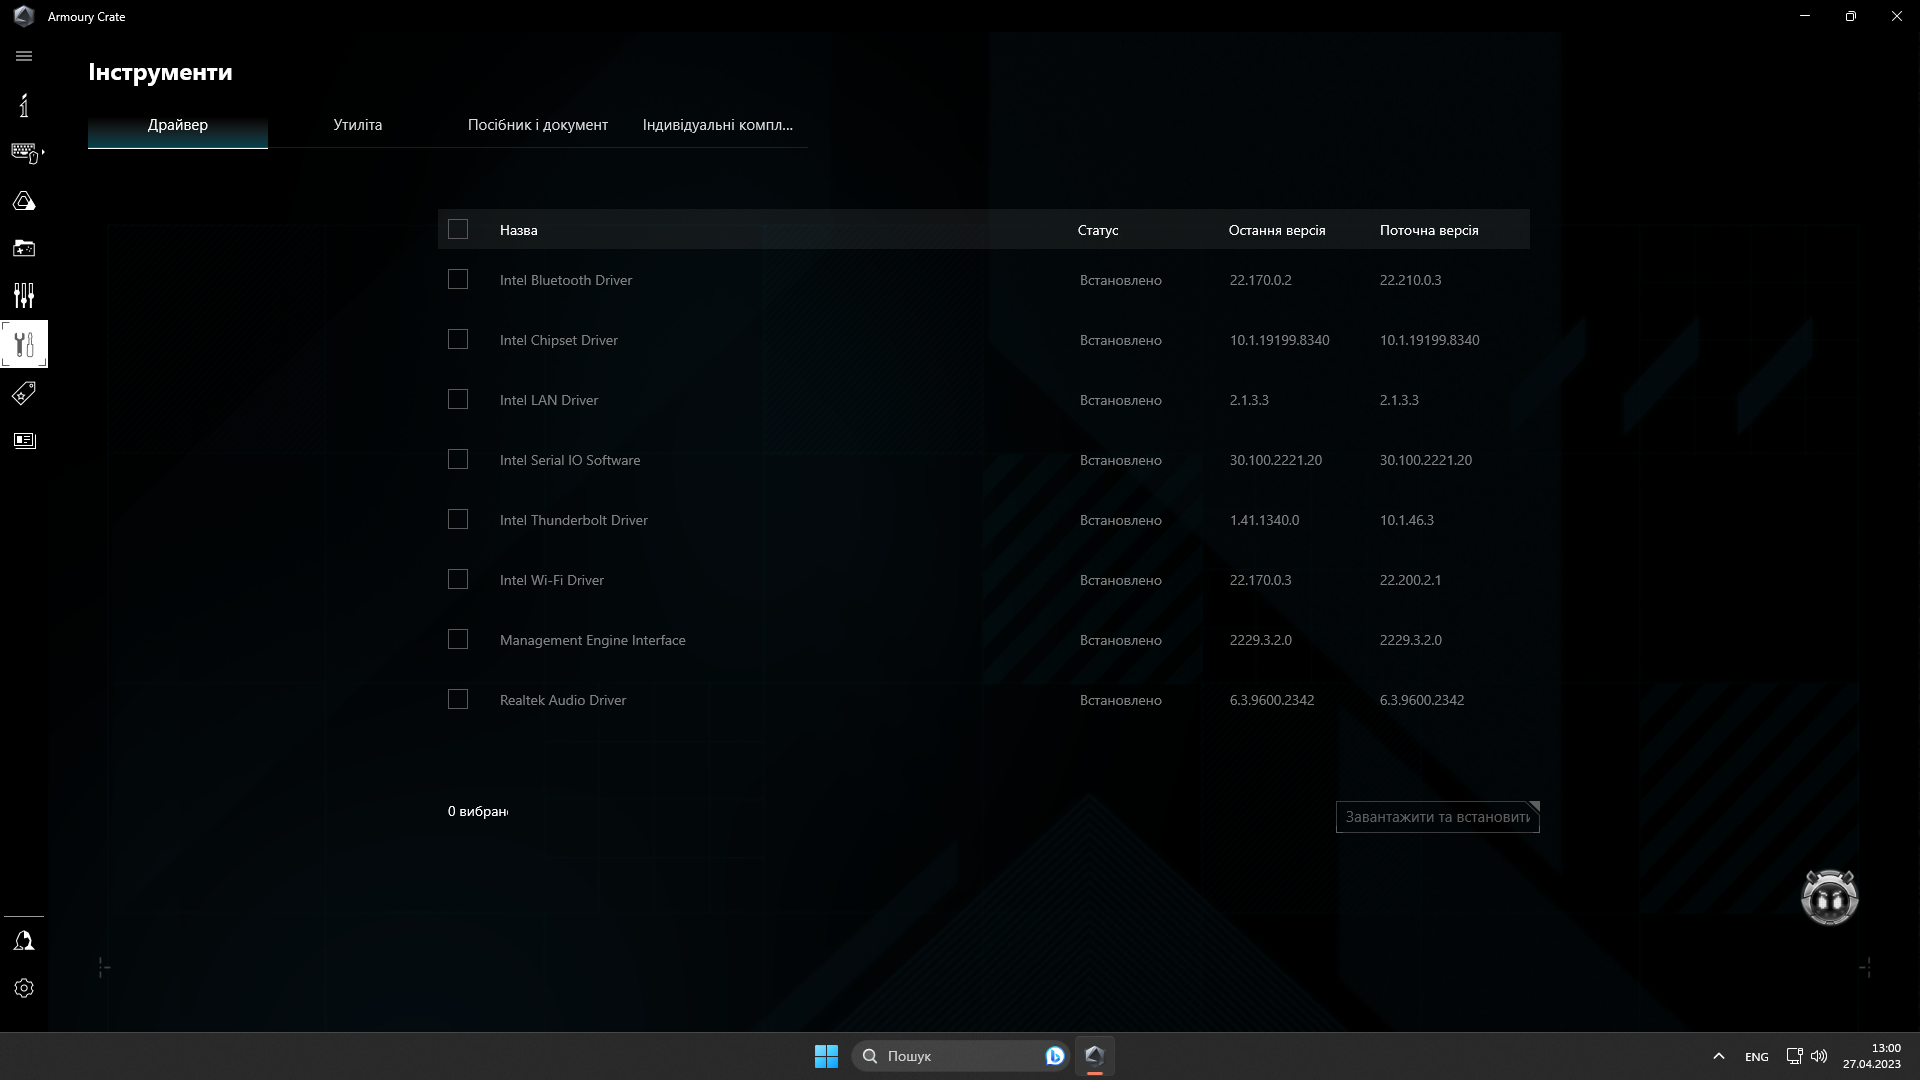This screenshot has width=1920, height=1080.
Task: Click the hamburger menu icon
Action: click(24, 55)
